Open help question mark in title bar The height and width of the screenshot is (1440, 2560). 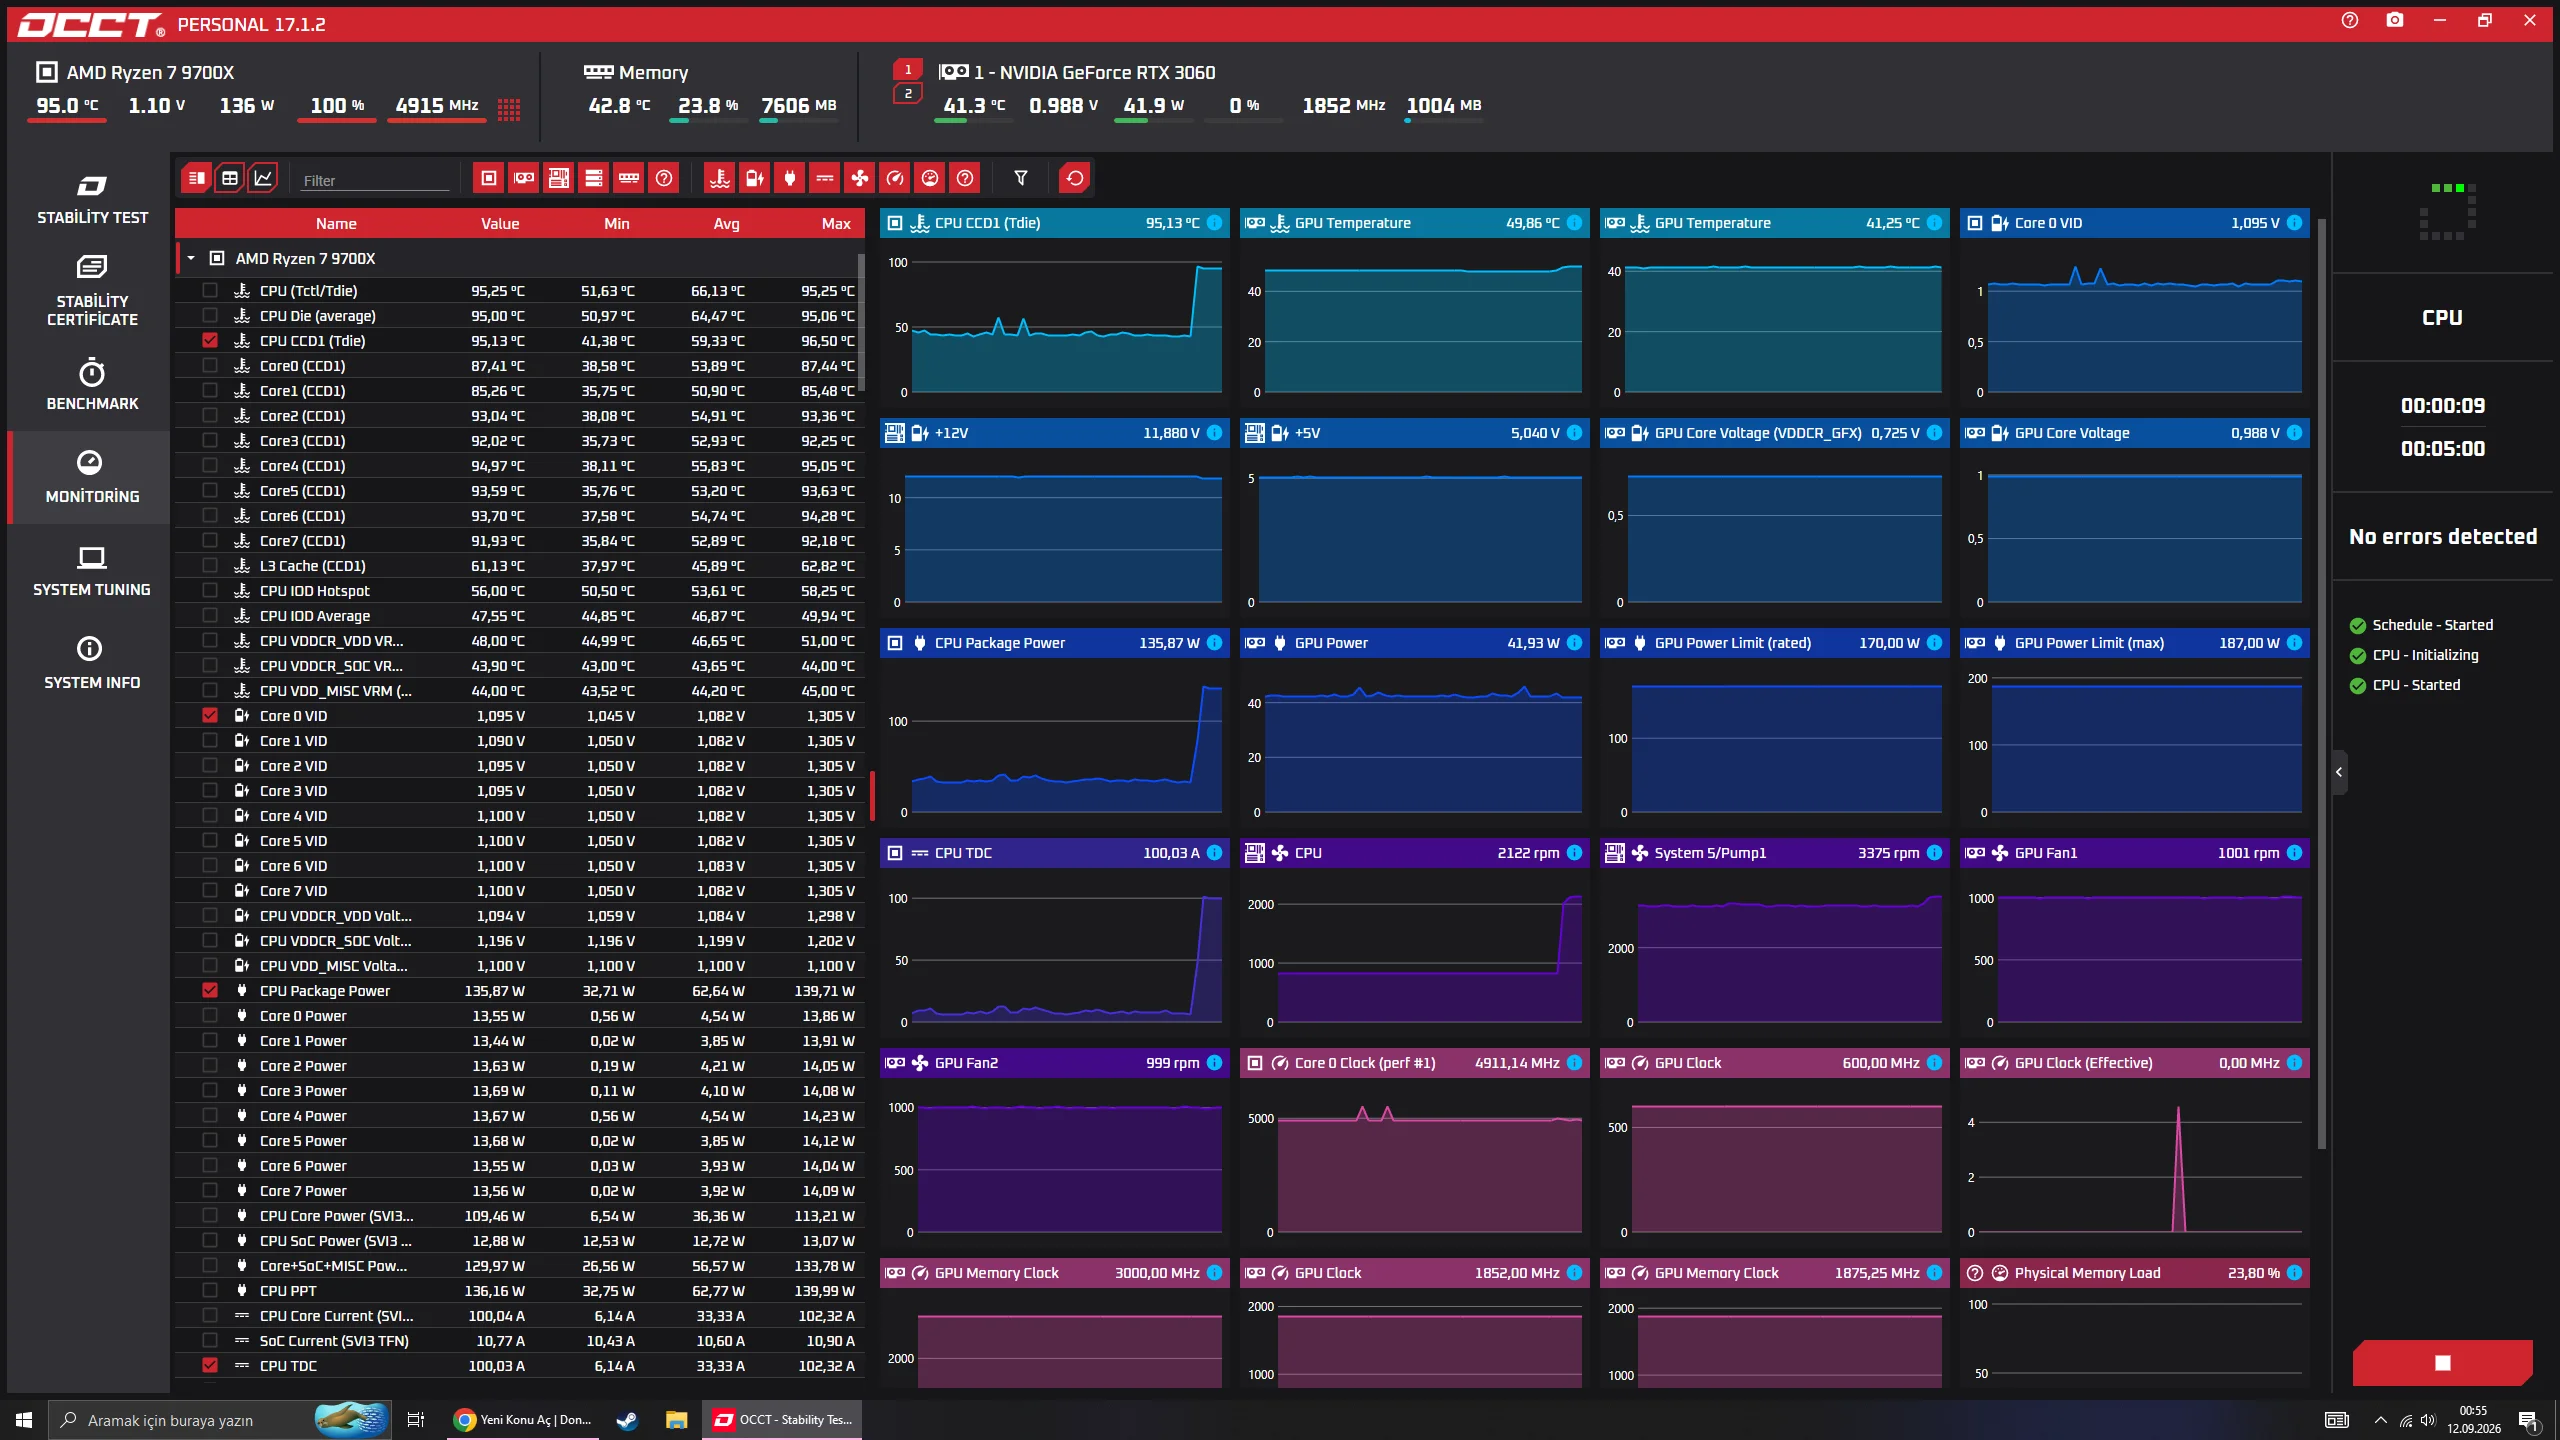coord(2350,20)
